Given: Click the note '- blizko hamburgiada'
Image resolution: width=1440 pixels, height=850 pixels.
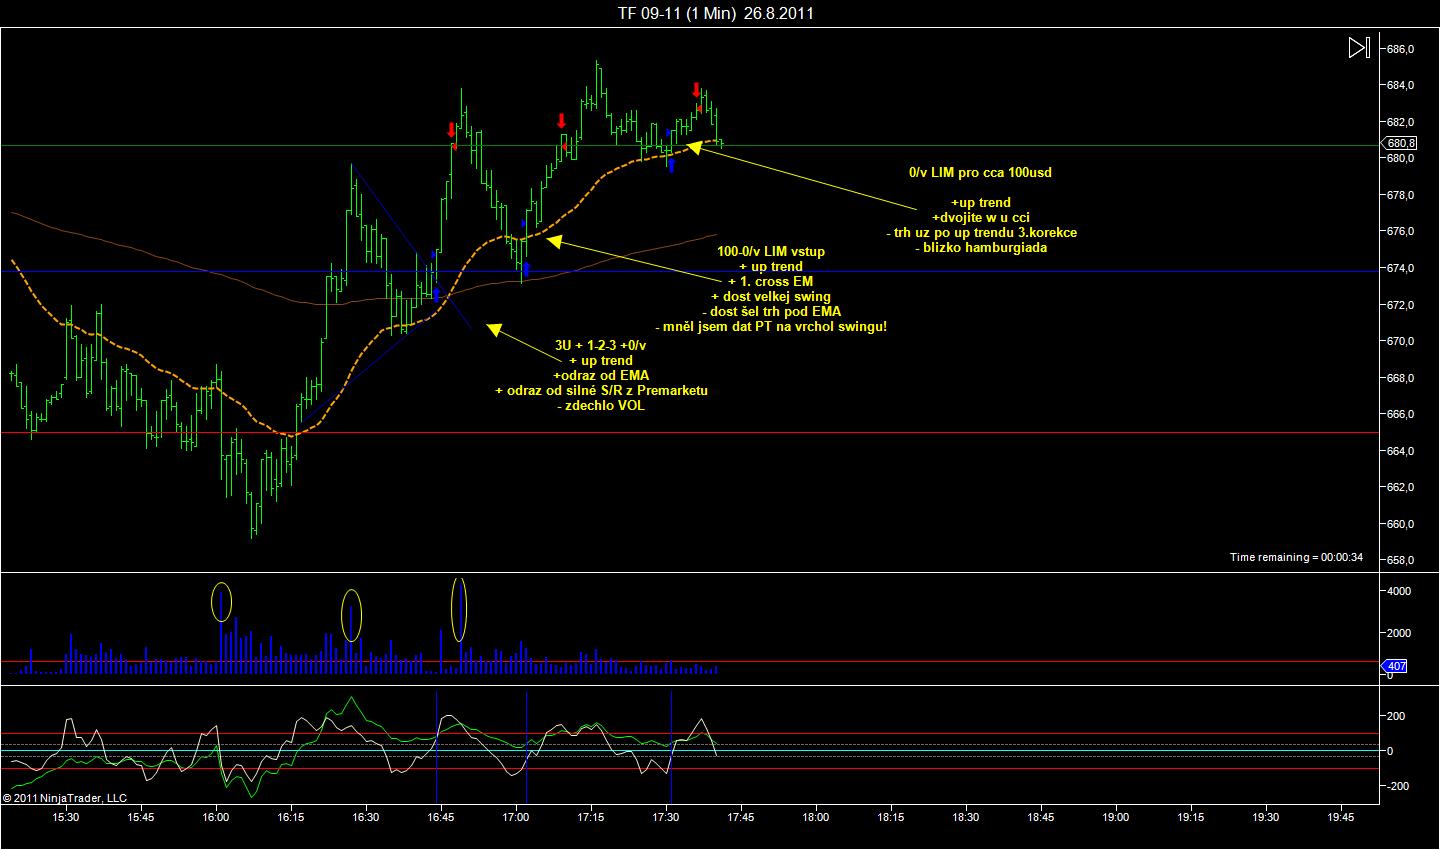Looking at the screenshot, I should (980, 247).
